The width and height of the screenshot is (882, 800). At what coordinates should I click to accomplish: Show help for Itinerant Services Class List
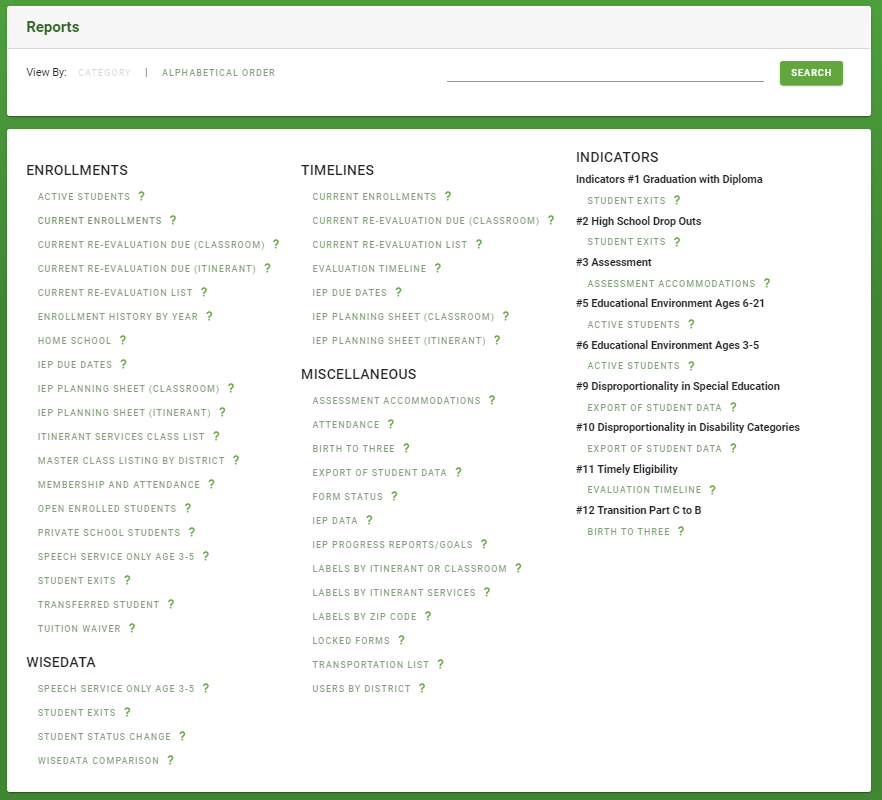(x=216, y=436)
